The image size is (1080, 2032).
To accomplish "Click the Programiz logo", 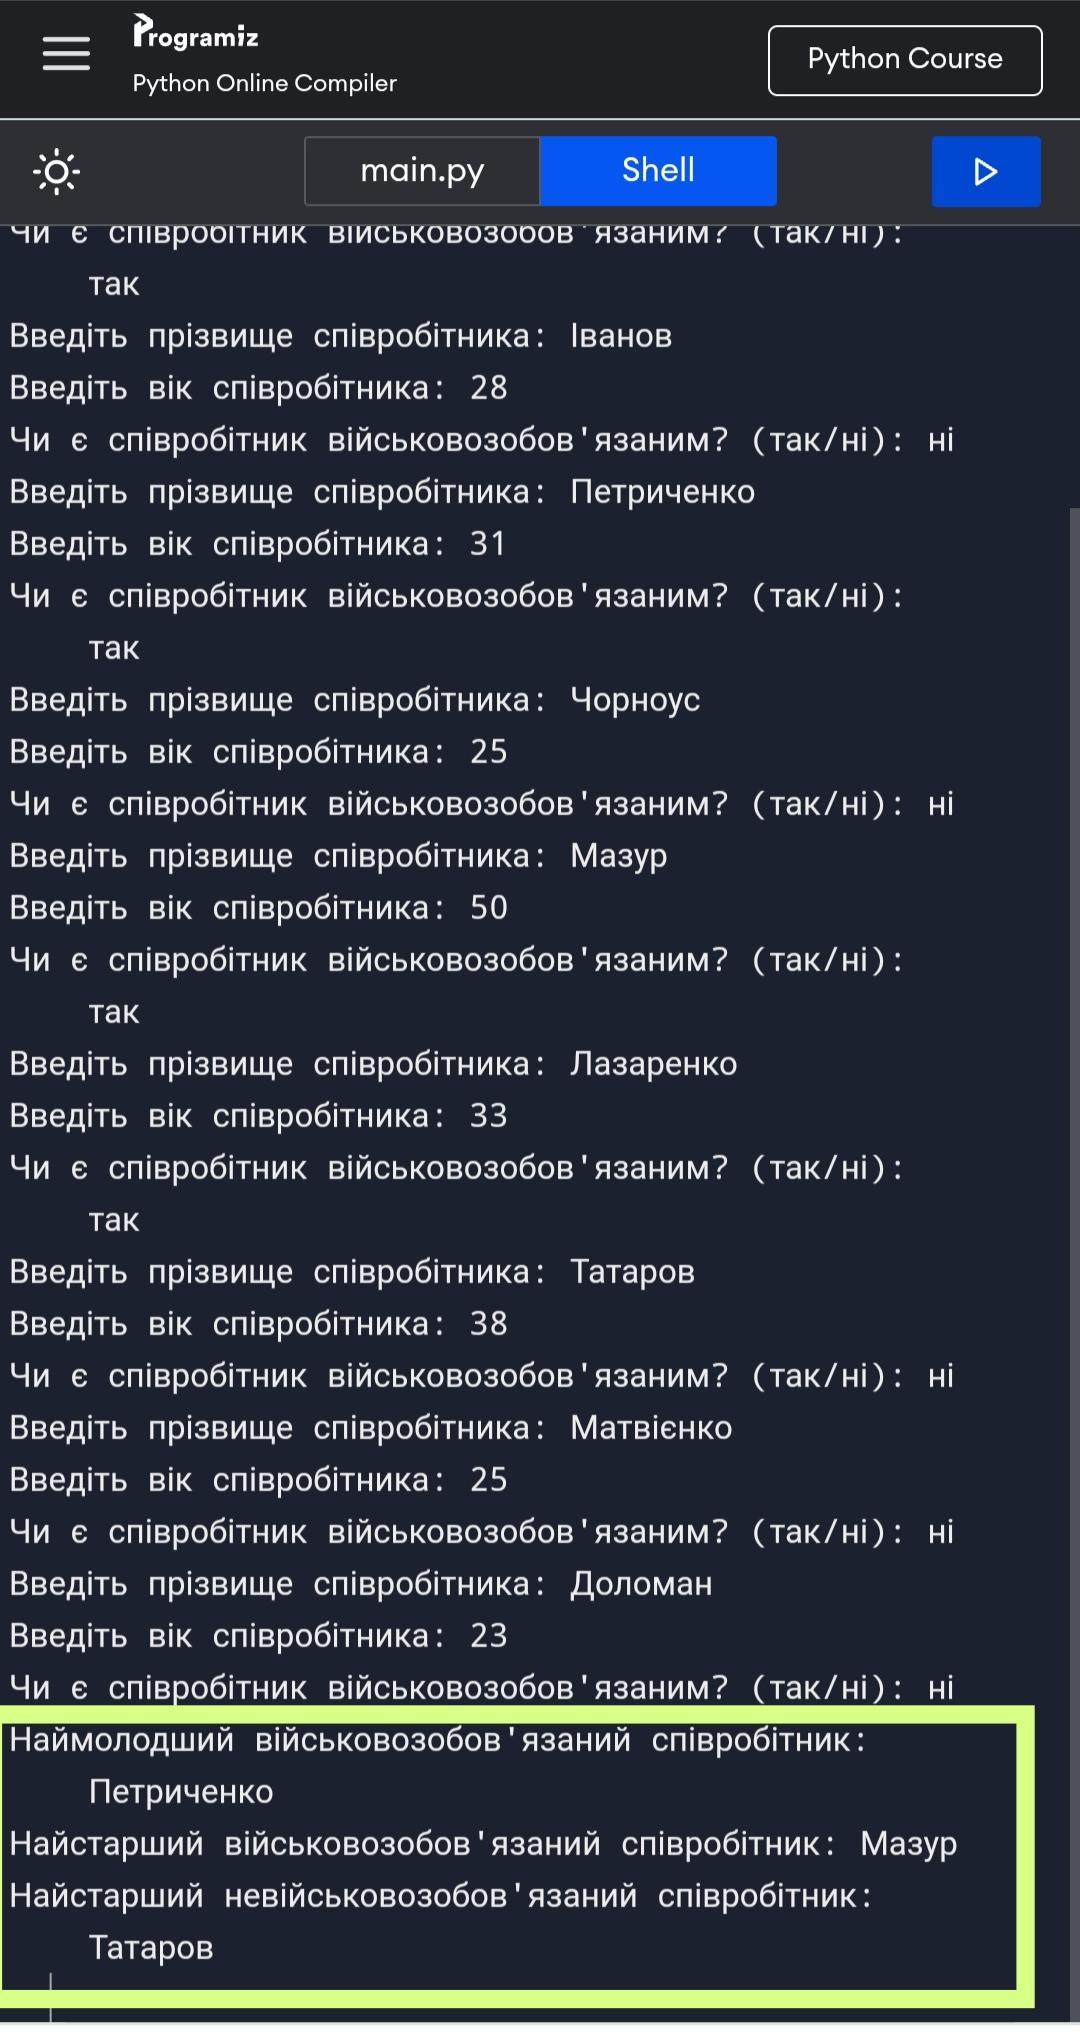I will pyautogui.click(x=196, y=33).
